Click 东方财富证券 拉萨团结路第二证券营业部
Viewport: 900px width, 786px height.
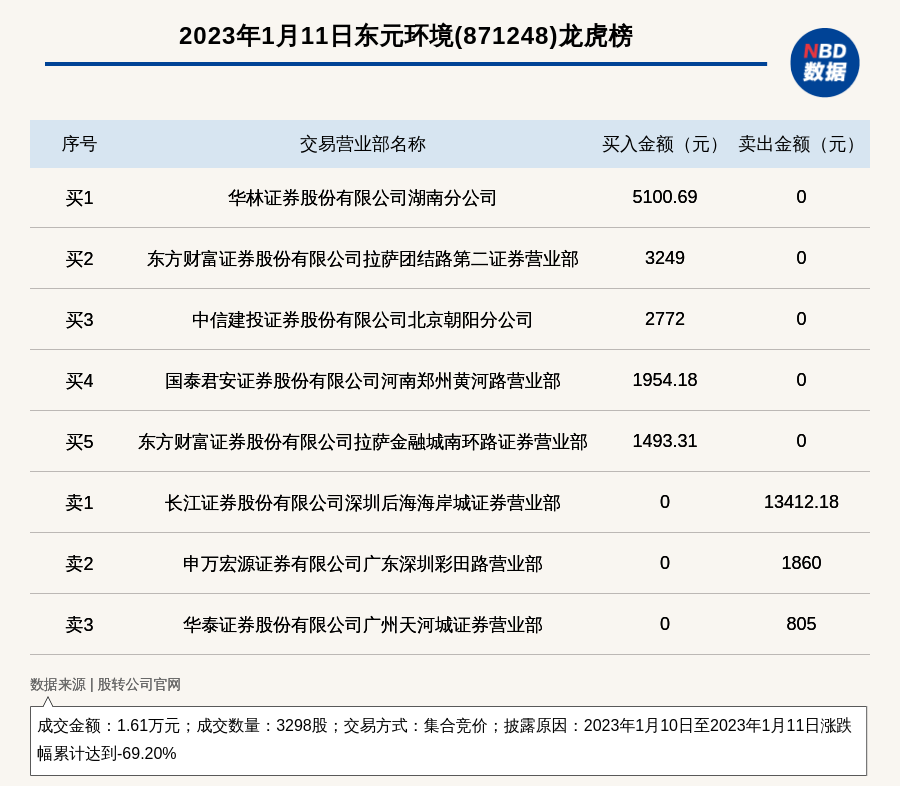pyautogui.click(x=363, y=259)
